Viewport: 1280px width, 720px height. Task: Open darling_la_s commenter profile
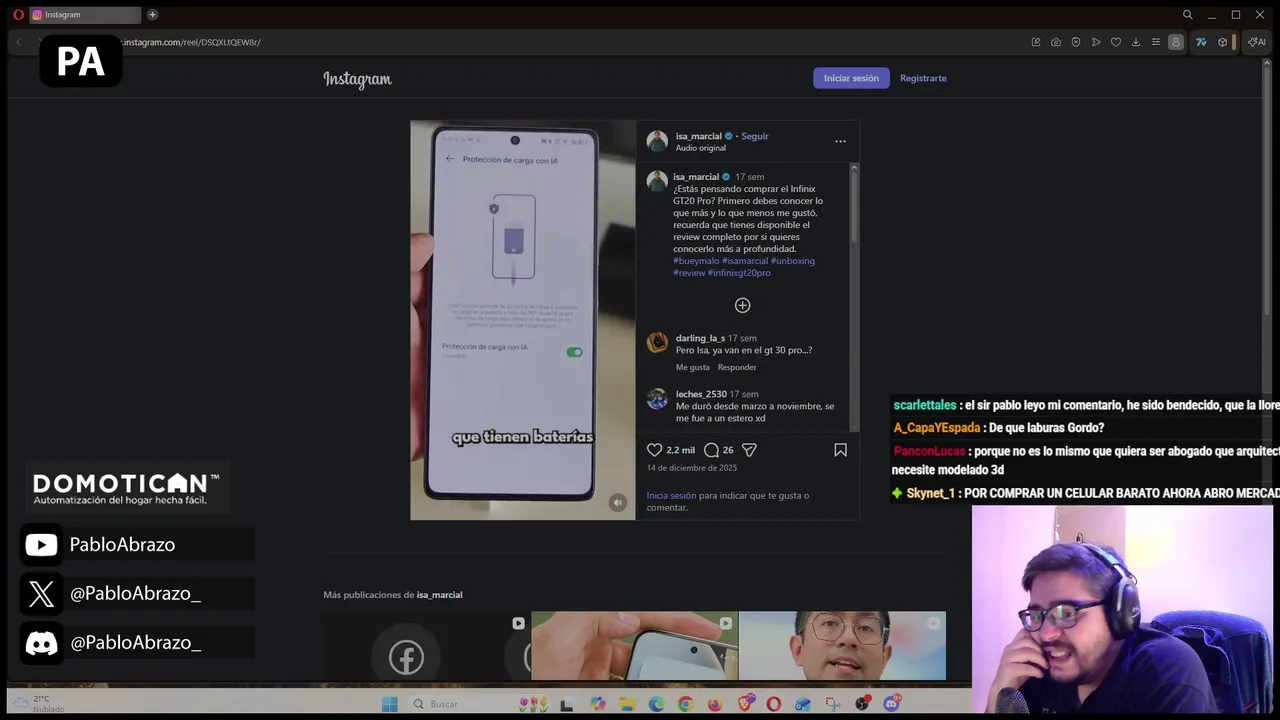pos(700,338)
